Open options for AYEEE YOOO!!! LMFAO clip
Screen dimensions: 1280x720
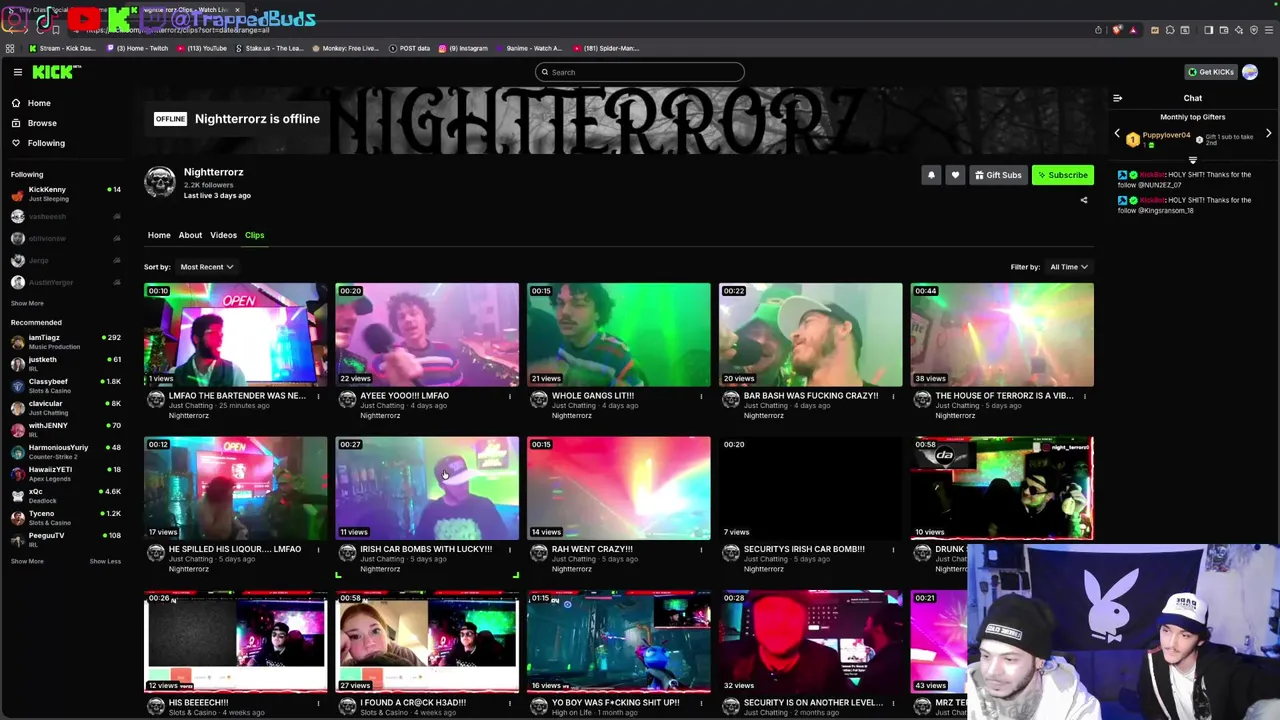(x=509, y=396)
